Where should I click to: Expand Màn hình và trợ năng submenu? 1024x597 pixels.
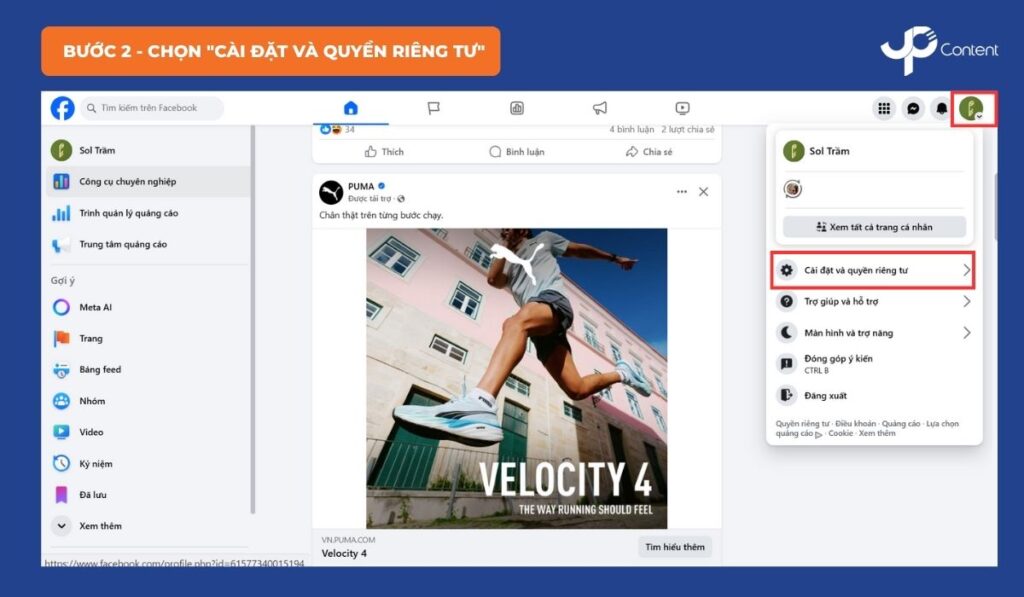(872, 332)
